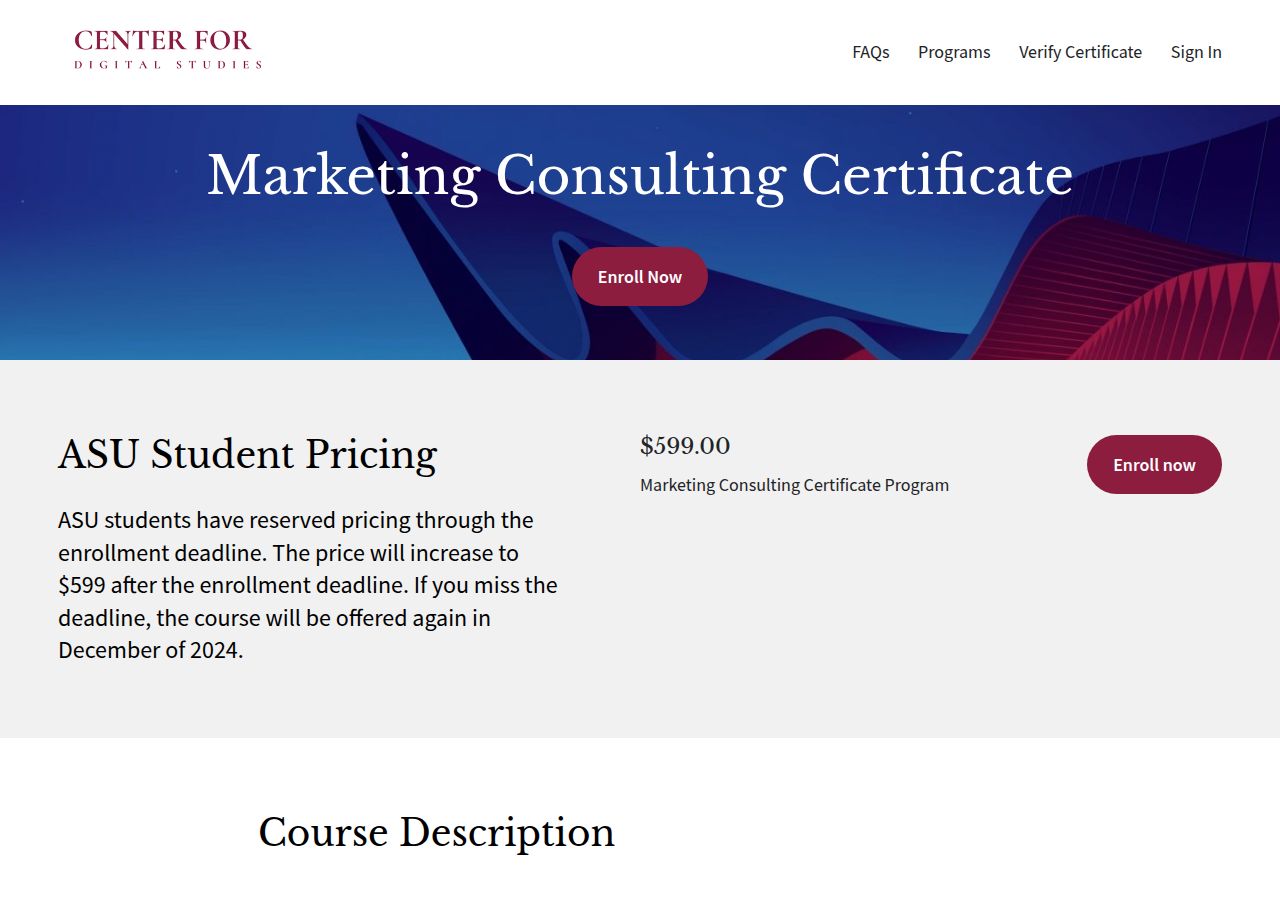Select Programs from the top menu
Screen dimensions: 1280x900
pyautogui.click(x=954, y=52)
